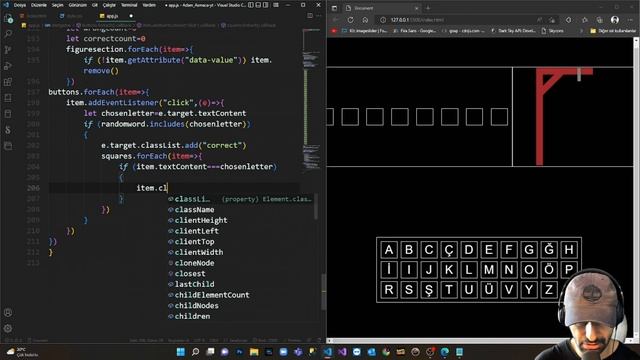Select clientWidth suggestion
This screenshot has height=360, width=640.
pyautogui.click(x=241, y=252)
